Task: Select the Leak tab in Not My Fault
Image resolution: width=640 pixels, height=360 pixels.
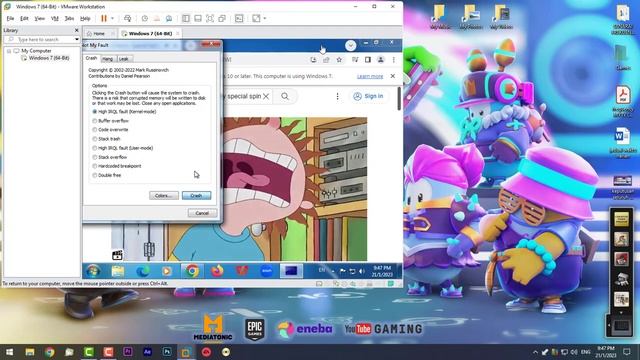Action: tap(124, 59)
